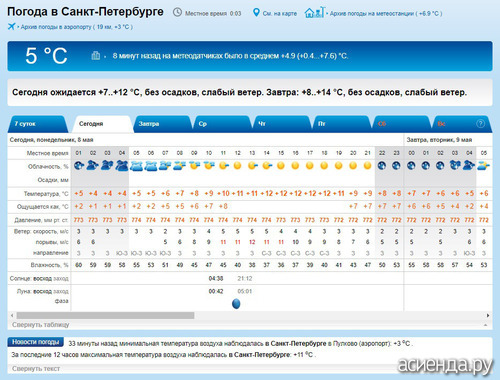This screenshot has height=380, width=500.
Task: Click the left arrow of the table scrollbar
Action: pyautogui.click(x=12, y=315)
